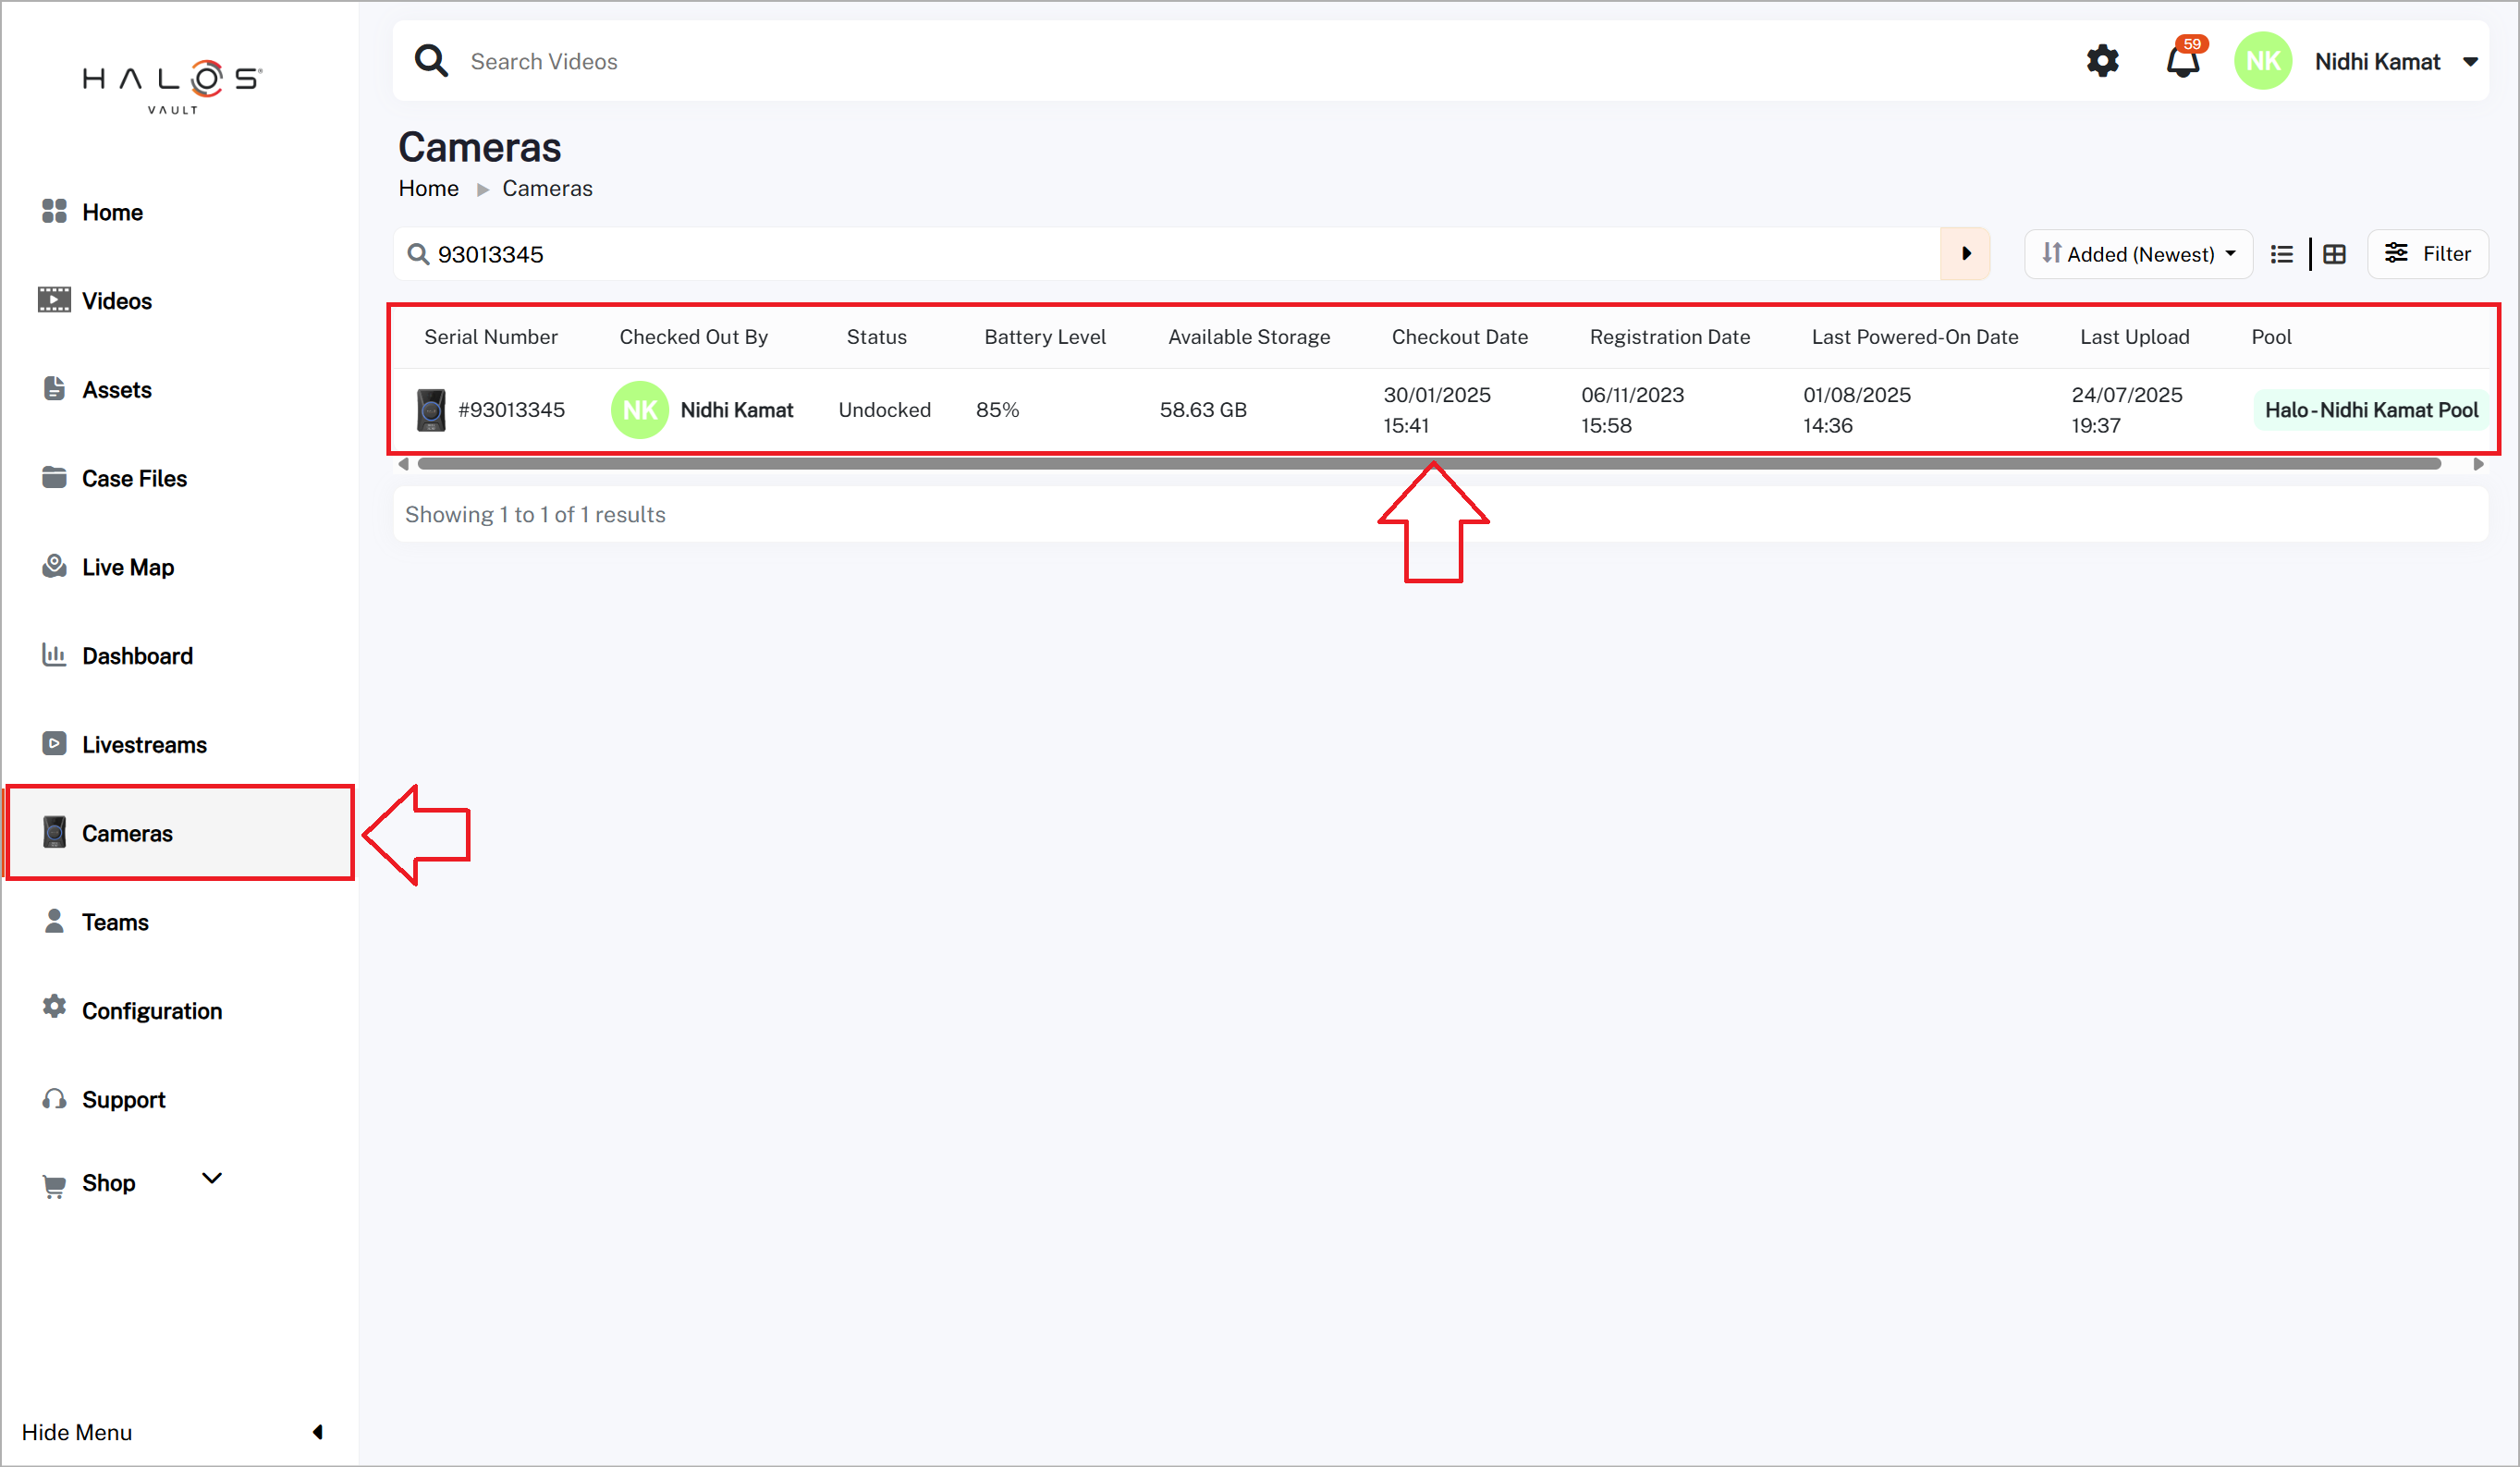Open Nidhi Kamat user link in table

pyautogui.click(x=736, y=410)
